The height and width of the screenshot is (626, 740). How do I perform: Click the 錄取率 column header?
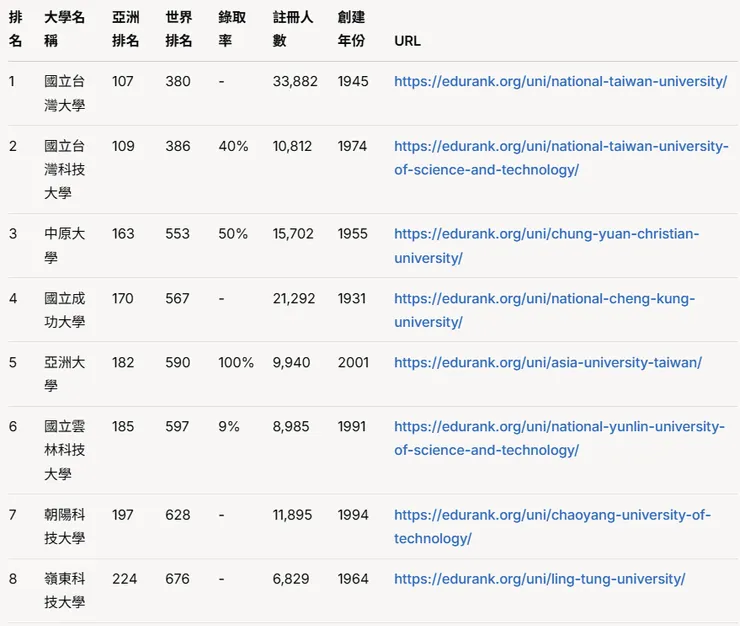[x=232, y=29]
